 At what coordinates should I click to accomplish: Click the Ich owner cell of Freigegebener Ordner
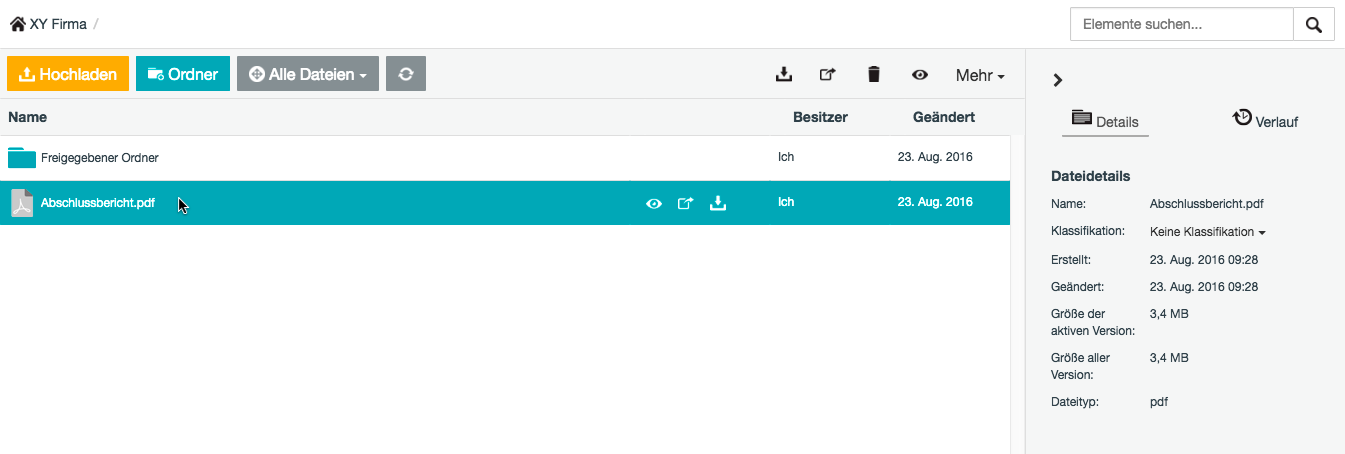click(786, 158)
